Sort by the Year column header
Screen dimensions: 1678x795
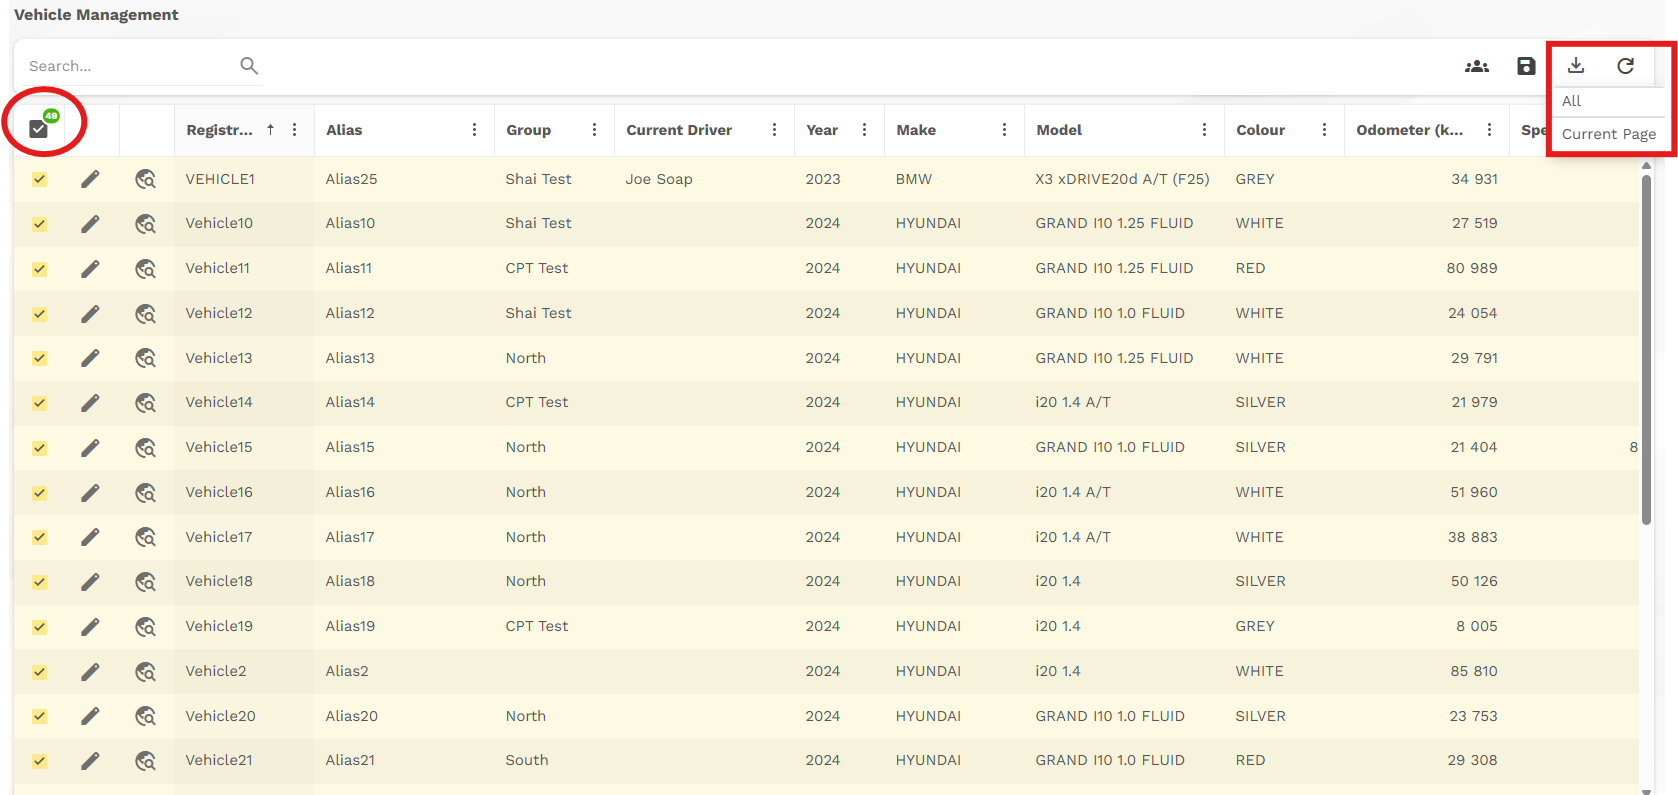tap(822, 130)
